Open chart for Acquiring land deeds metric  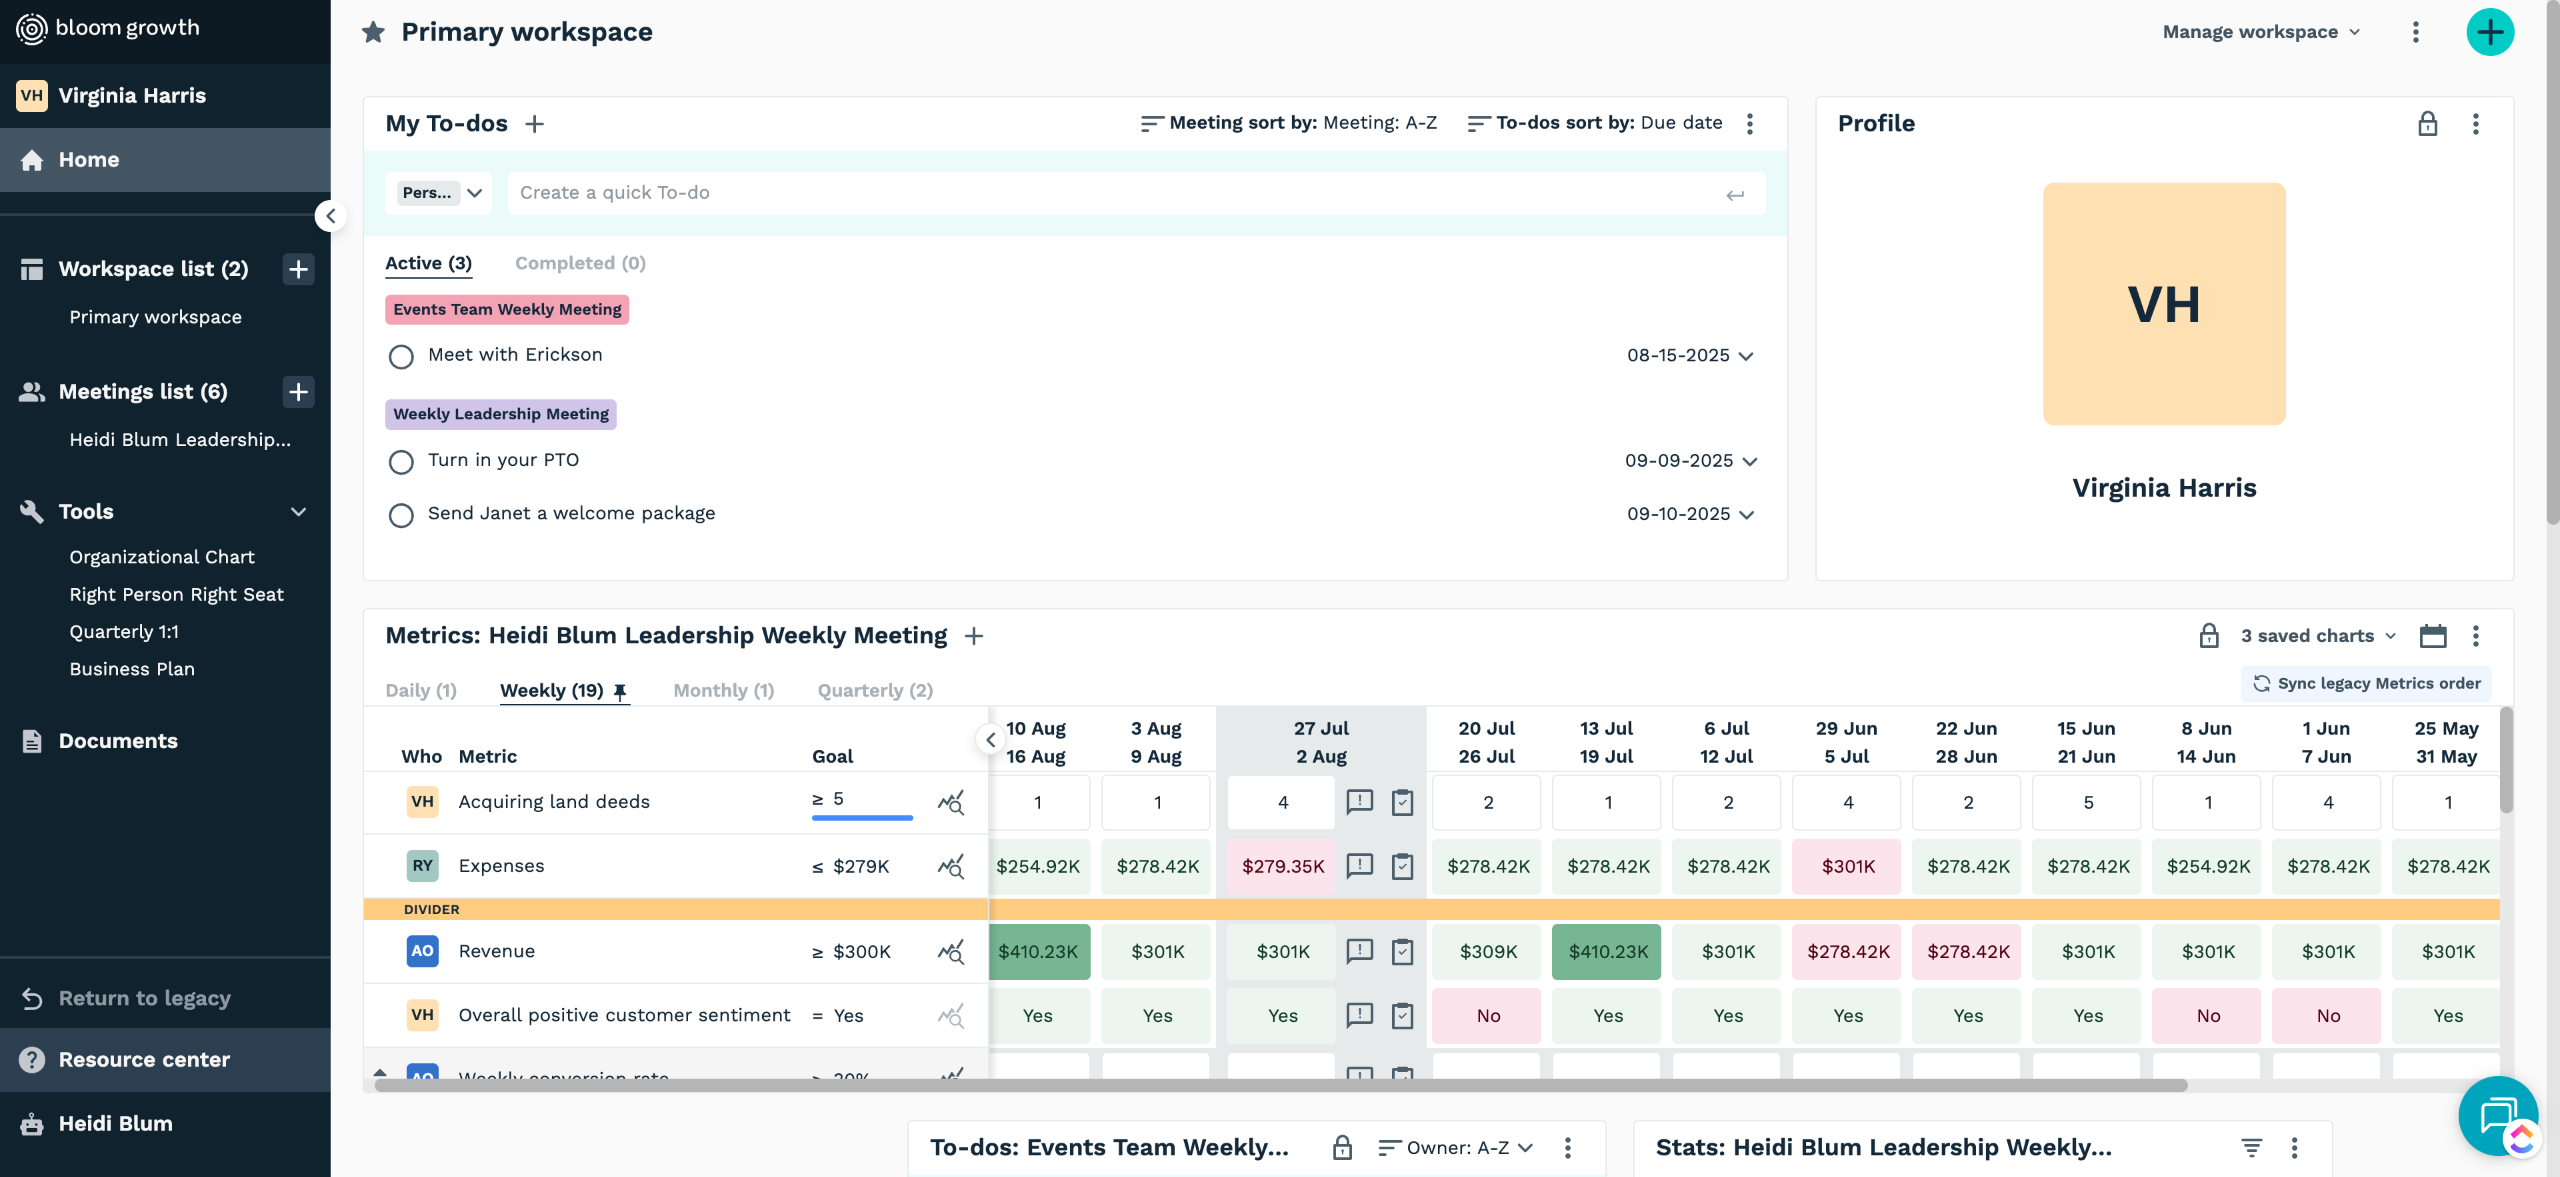coord(950,802)
